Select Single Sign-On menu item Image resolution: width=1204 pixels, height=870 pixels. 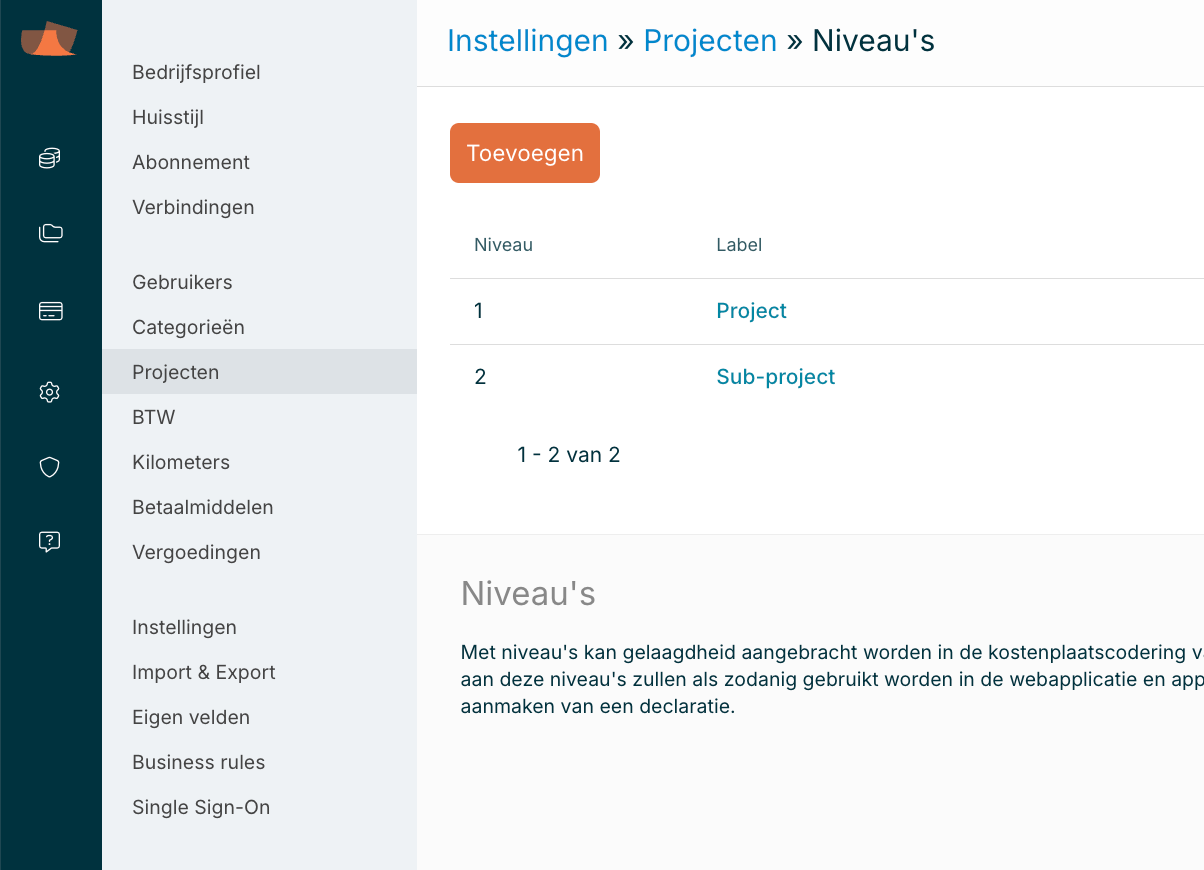[x=201, y=807]
